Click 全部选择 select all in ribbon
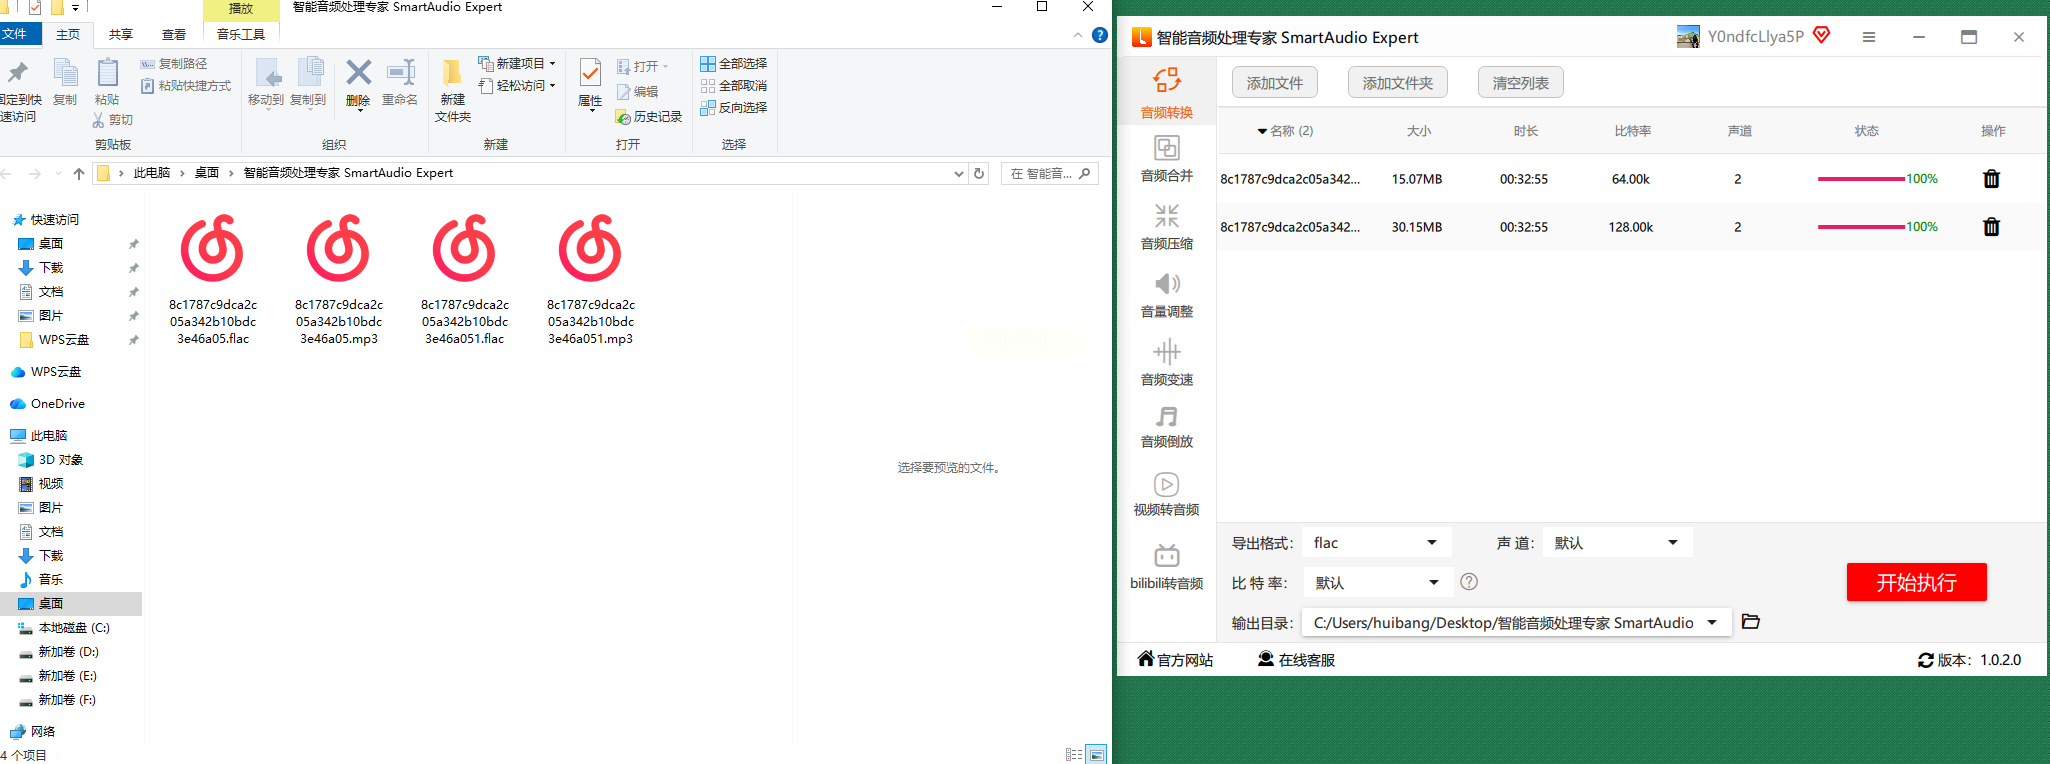Screen dimensions: 2050x764 click(x=734, y=63)
